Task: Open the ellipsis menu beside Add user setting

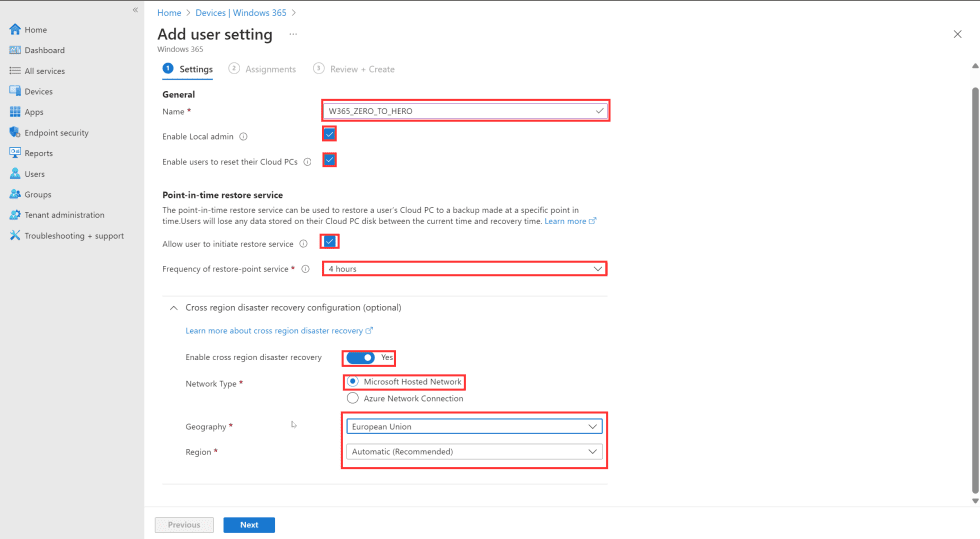Action: point(293,34)
